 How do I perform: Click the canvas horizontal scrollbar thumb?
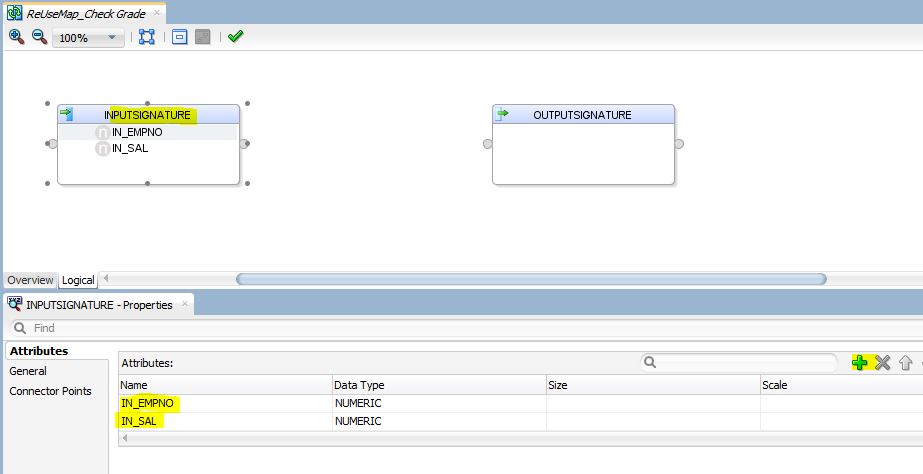click(x=531, y=279)
